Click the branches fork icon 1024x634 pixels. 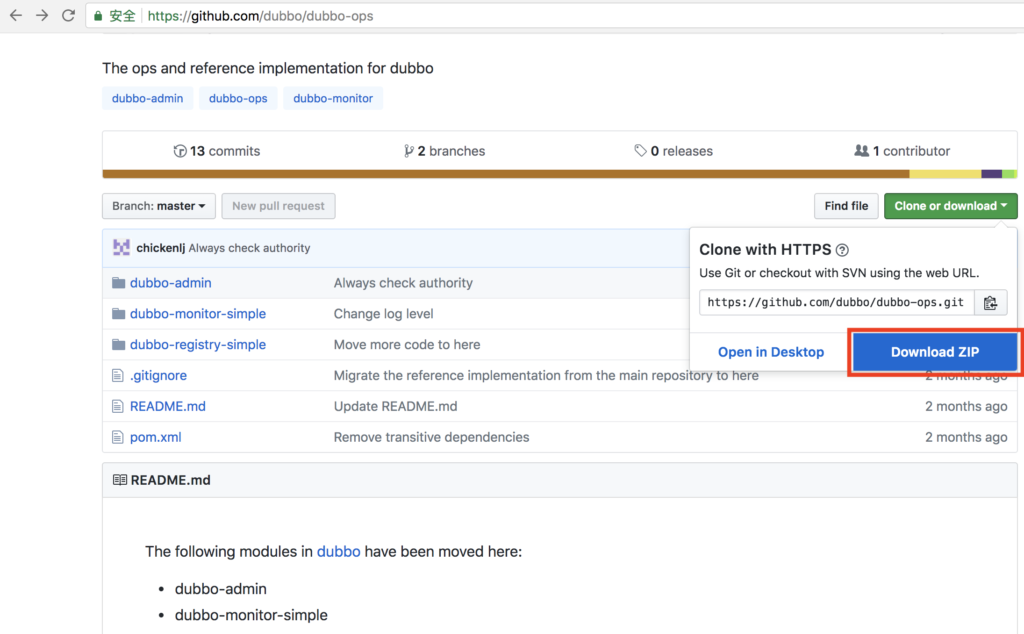click(x=409, y=151)
